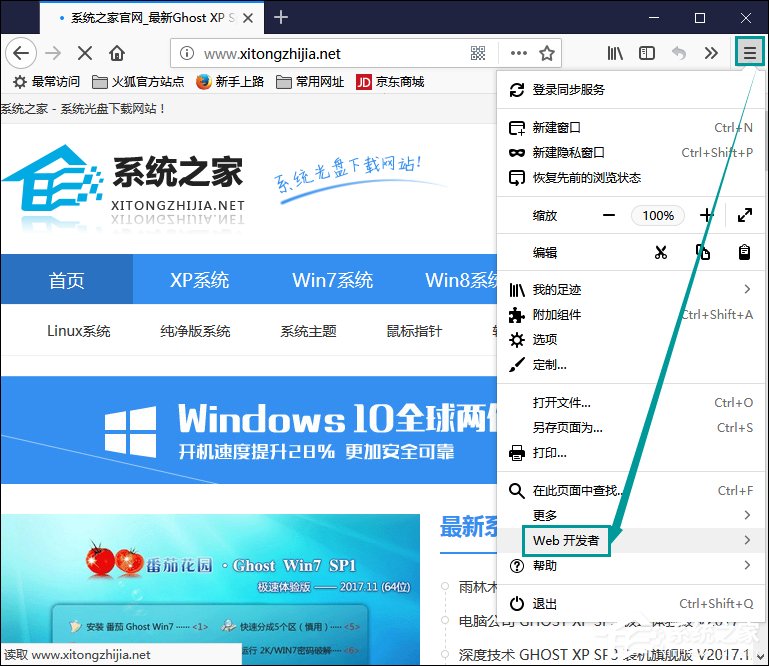Stop loading the page with X button
Screen dimensions: 769x666
click(x=84, y=54)
